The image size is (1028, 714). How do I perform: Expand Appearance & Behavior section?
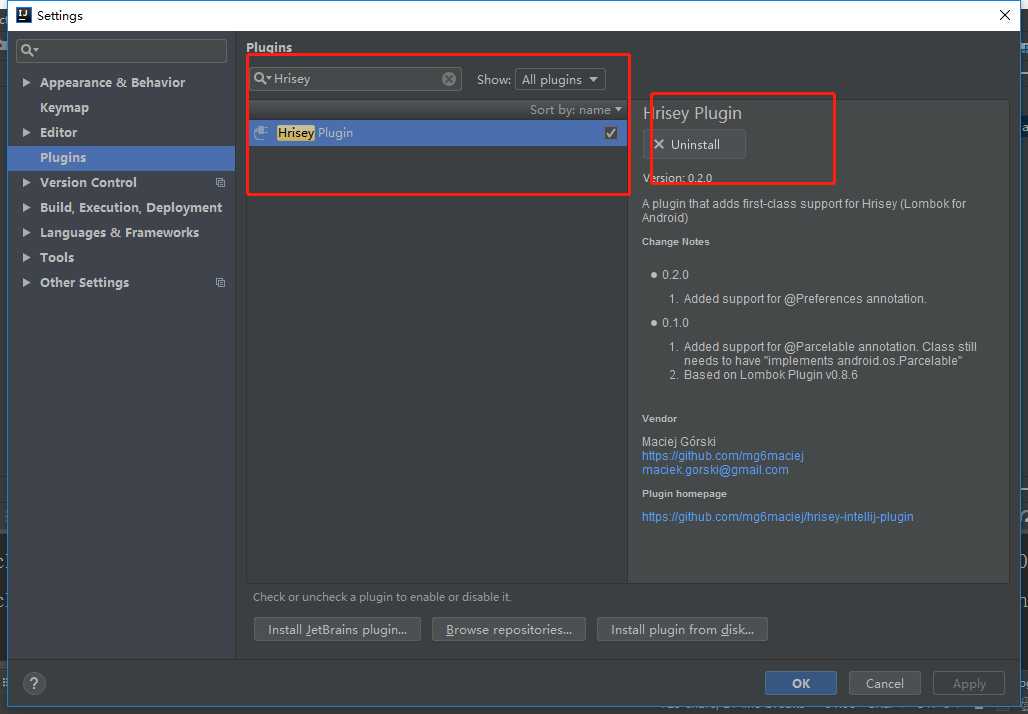pyautogui.click(x=27, y=83)
